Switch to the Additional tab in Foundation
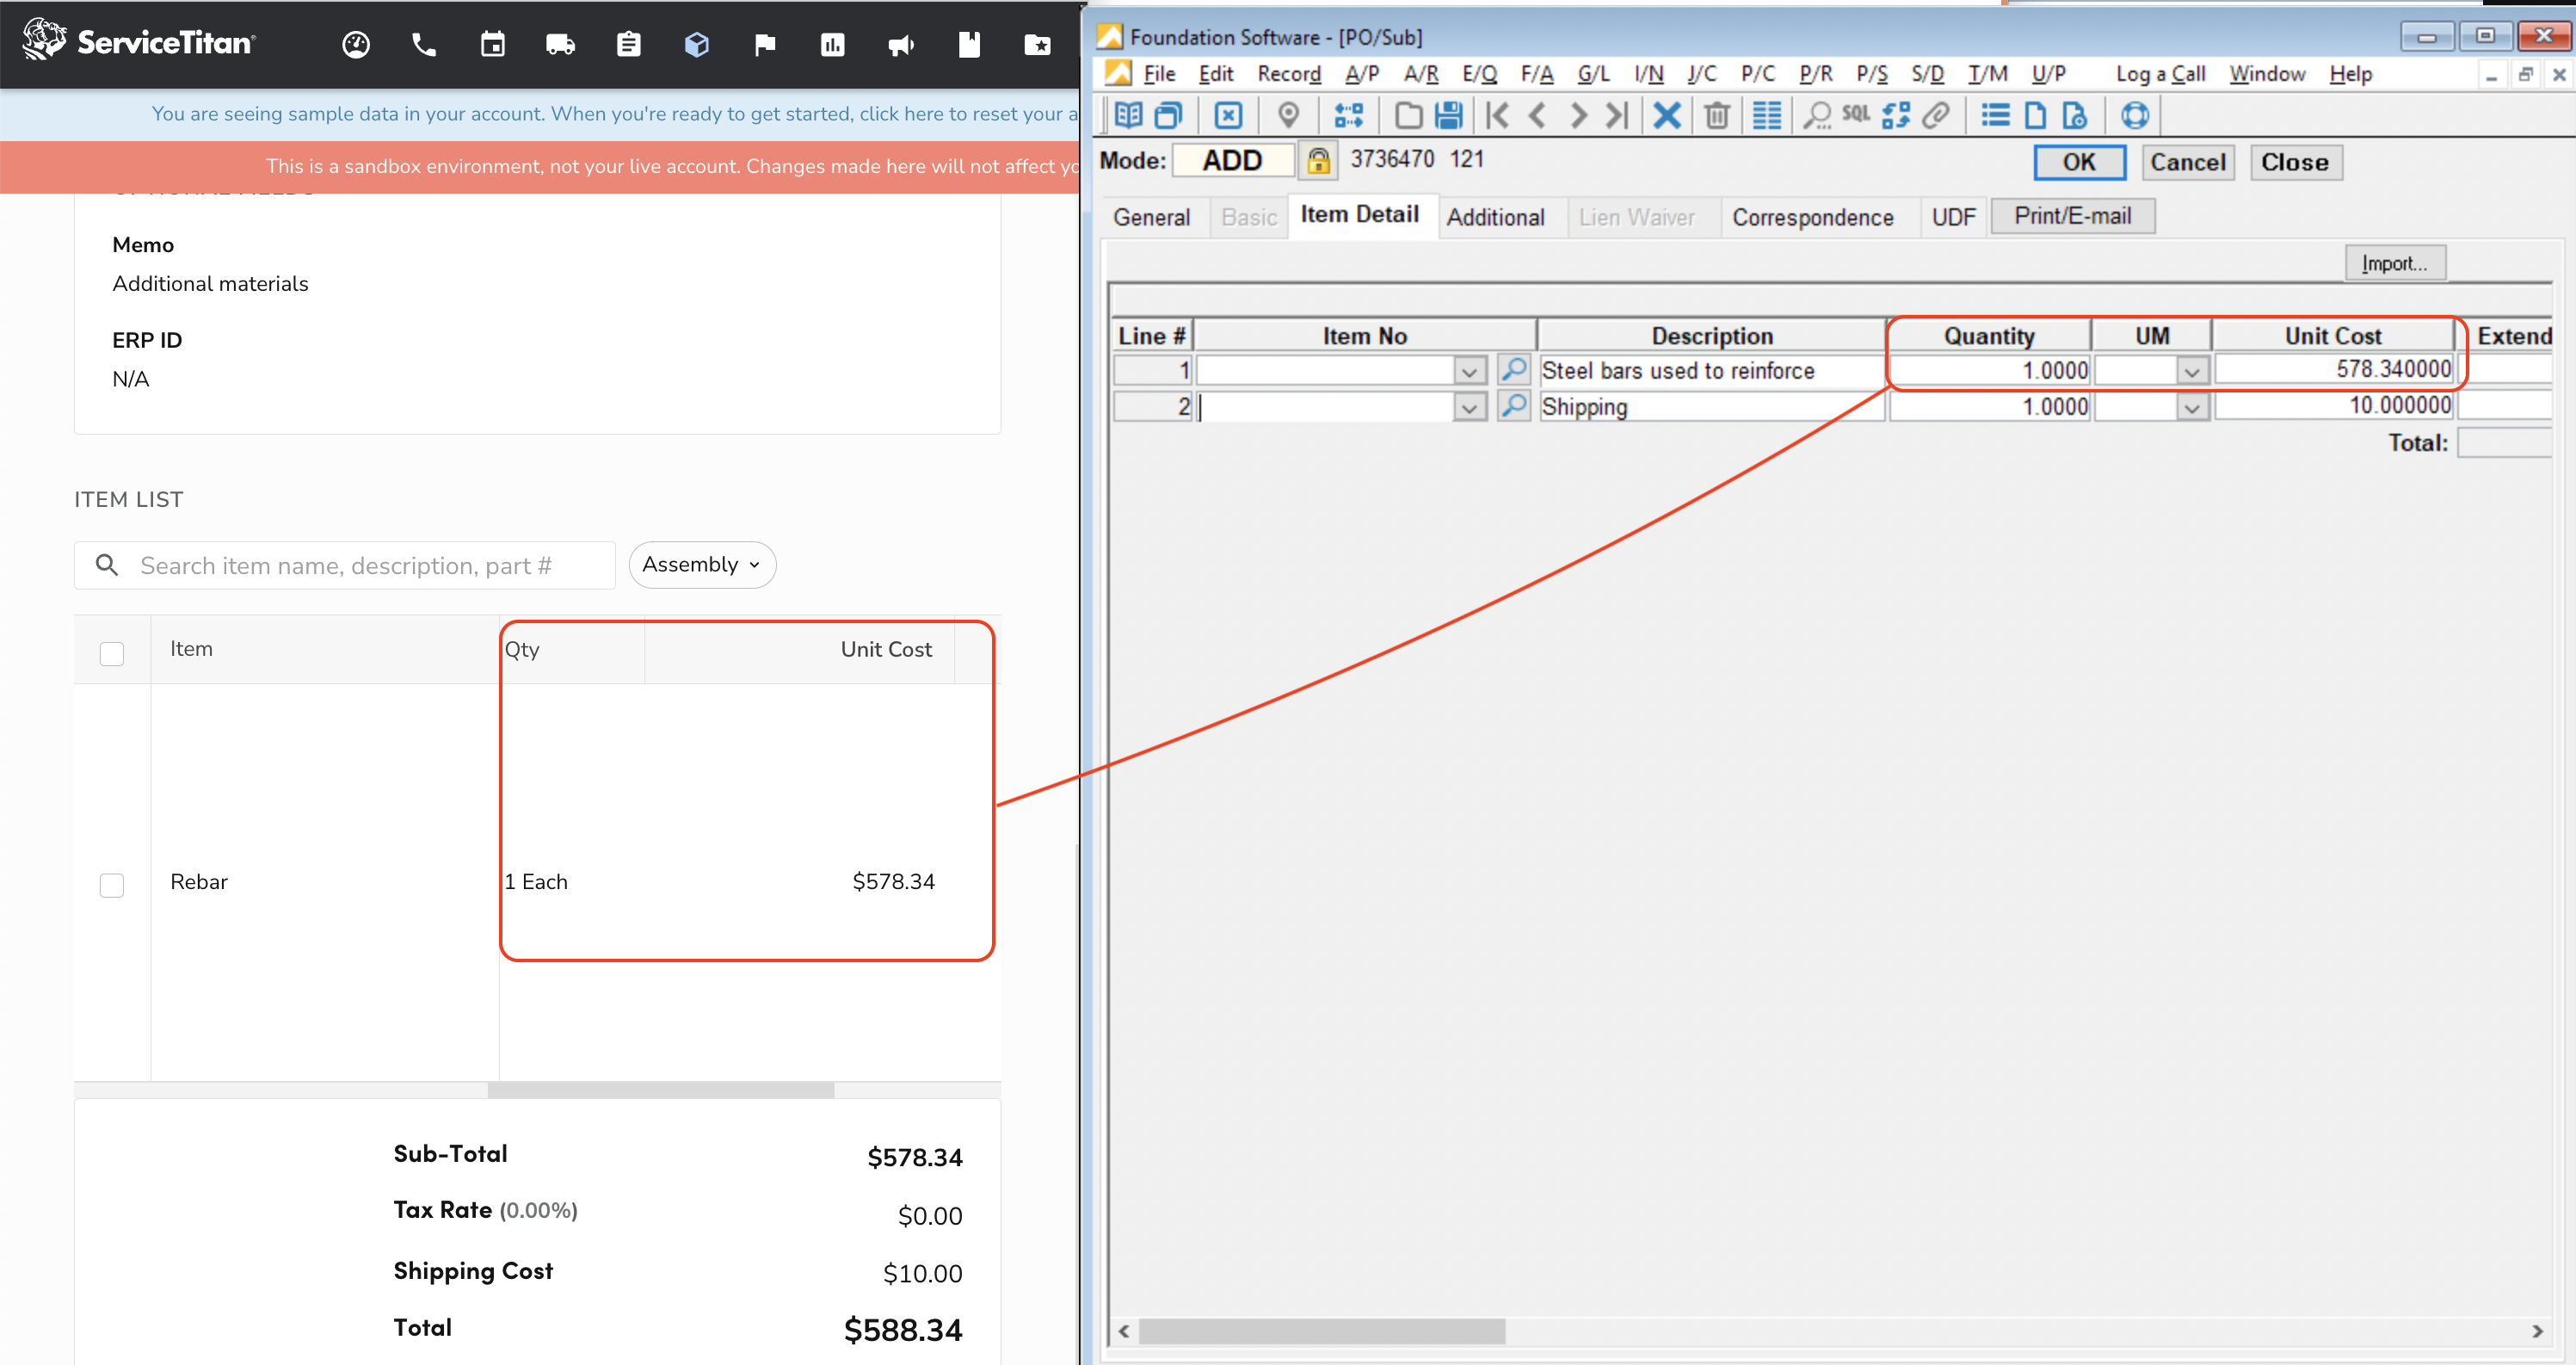The height and width of the screenshot is (1365, 2576). tap(1494, 216)
